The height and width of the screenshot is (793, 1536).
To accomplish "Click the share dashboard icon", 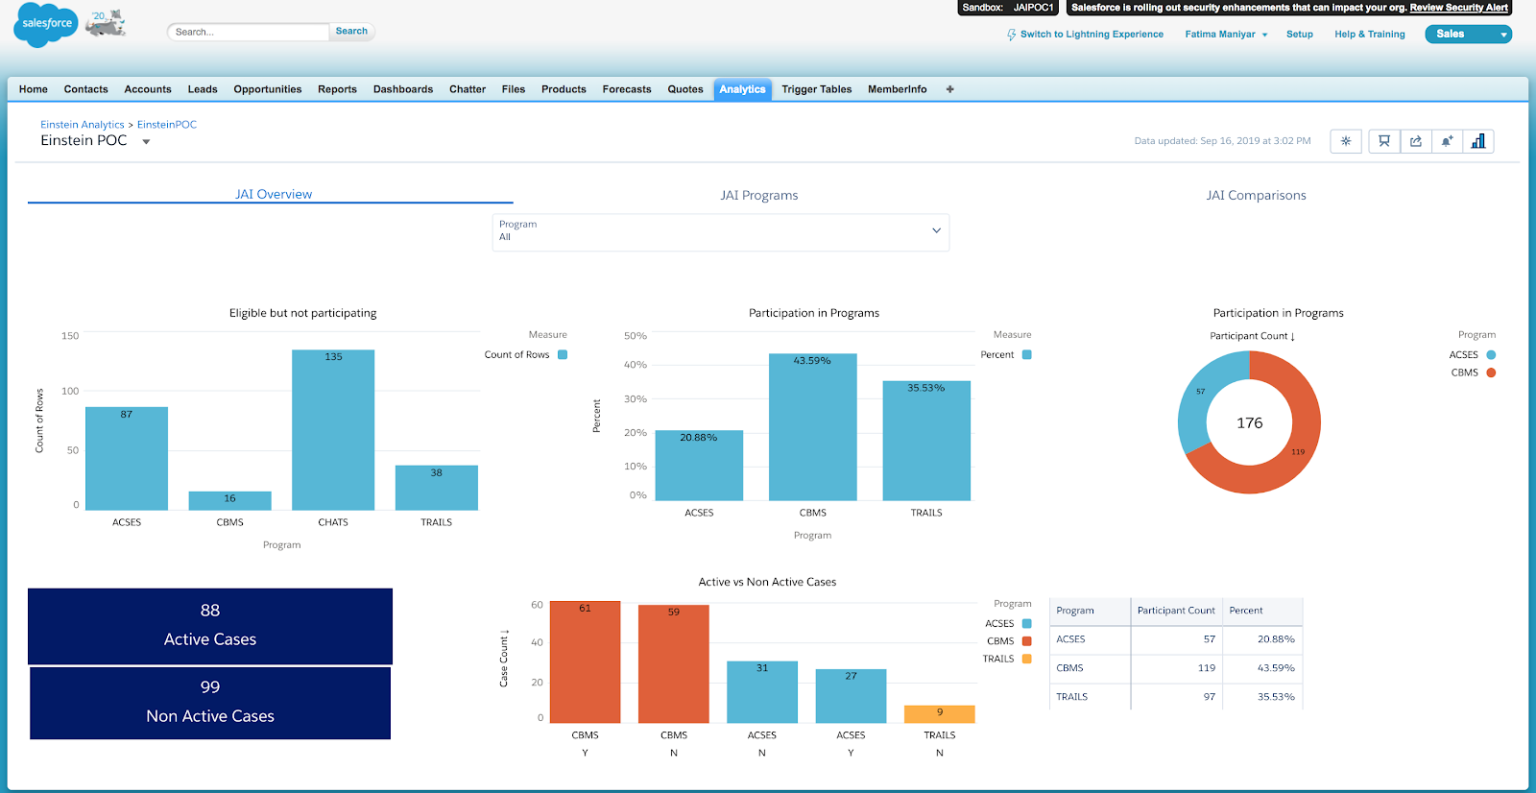I will click(x=1416, y=141).
